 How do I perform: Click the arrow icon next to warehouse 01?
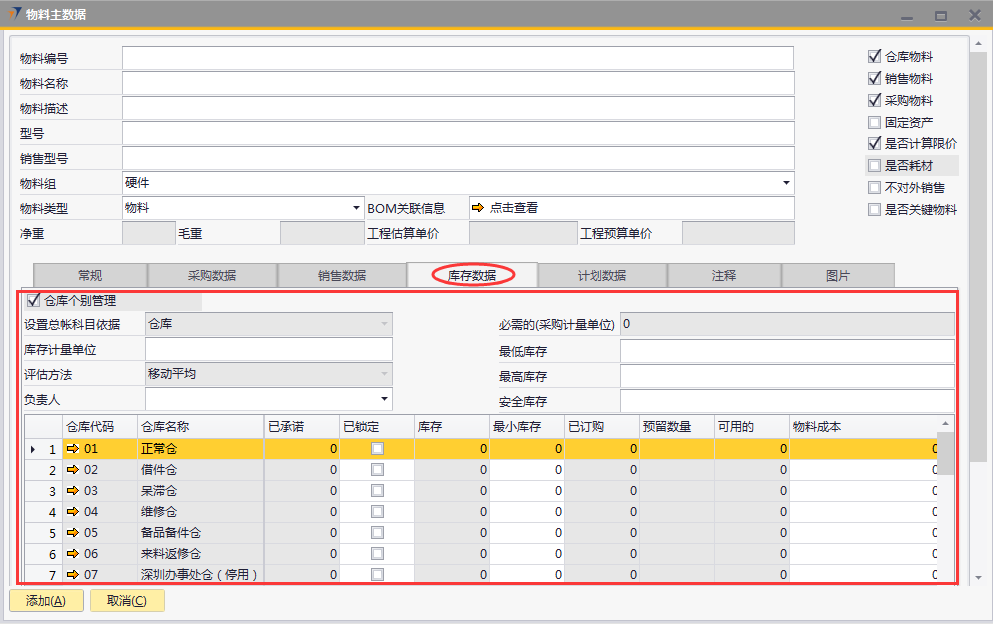(73, 449)
